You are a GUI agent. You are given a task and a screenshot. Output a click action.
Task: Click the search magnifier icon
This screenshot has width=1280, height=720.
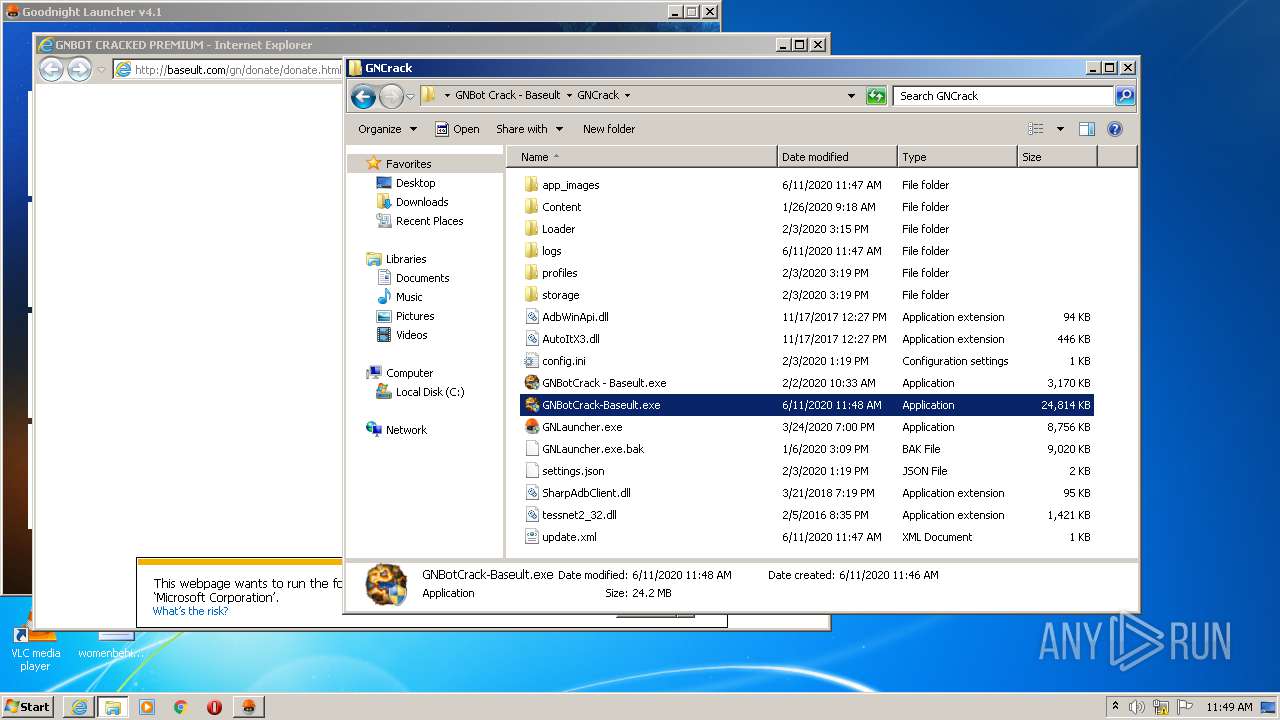(1125, 96)
